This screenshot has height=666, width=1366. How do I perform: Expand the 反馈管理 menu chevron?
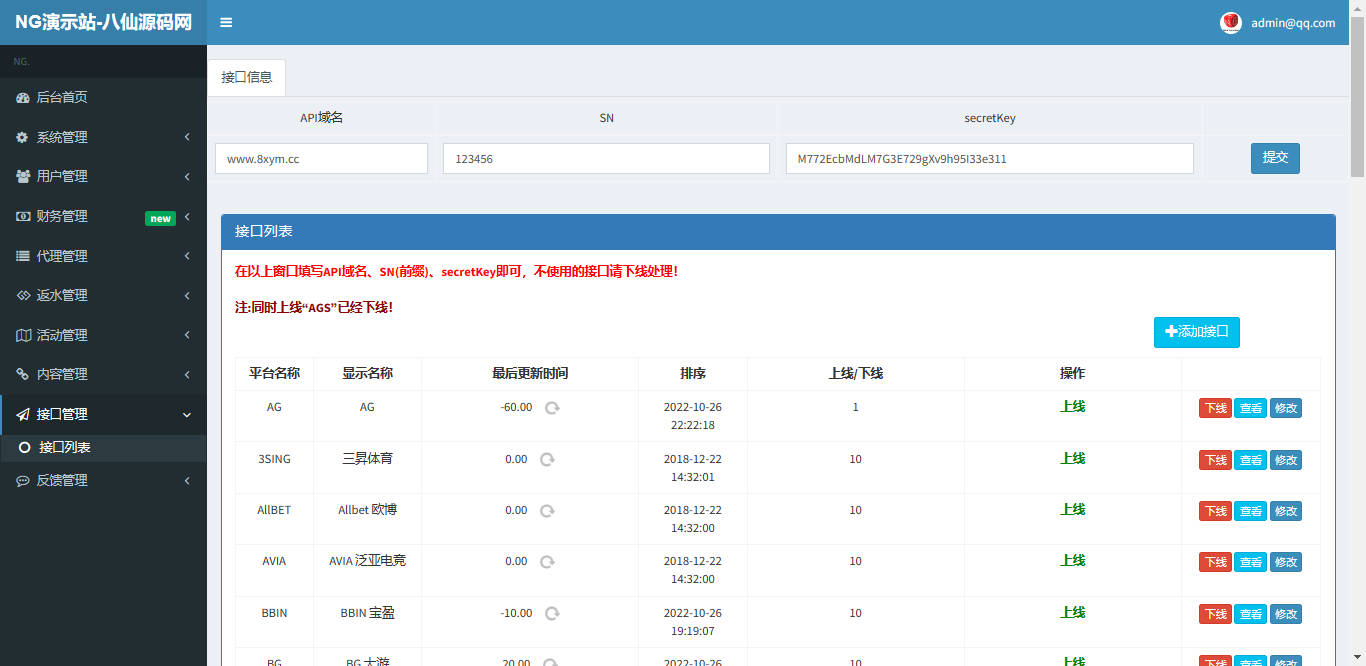point(187,480)
